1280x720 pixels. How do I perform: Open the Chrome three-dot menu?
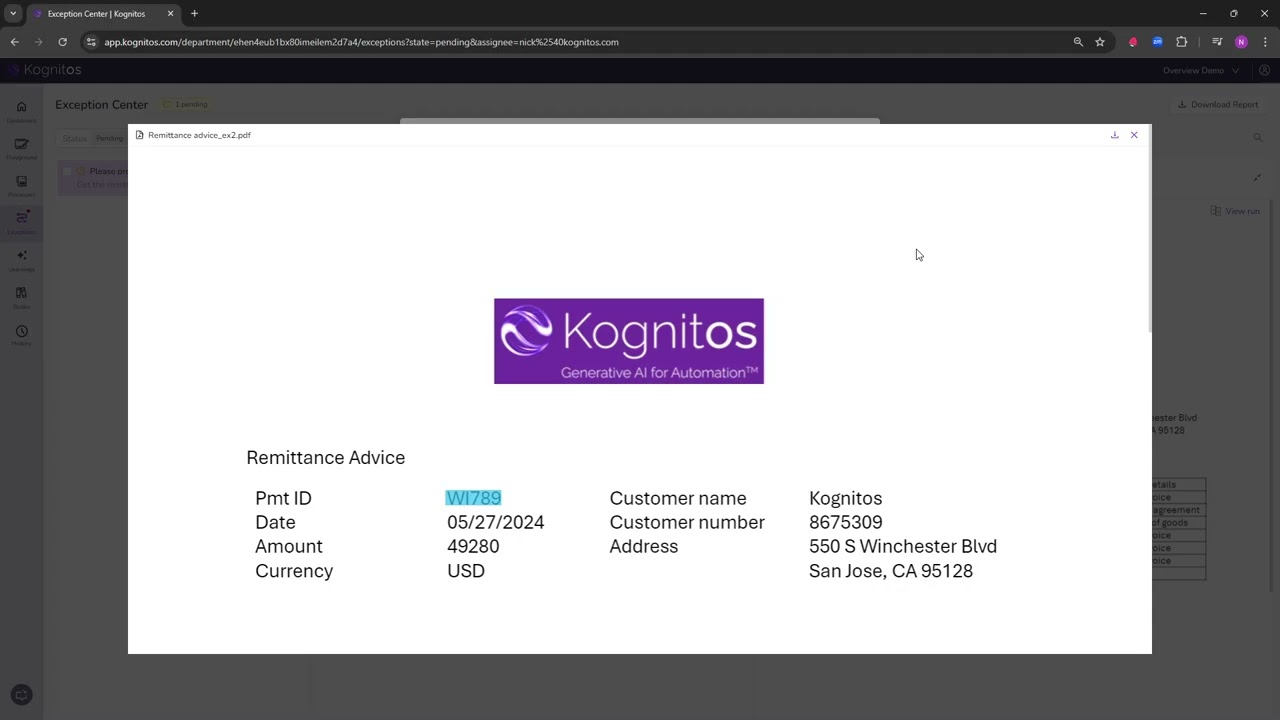tap(1265, 42)
